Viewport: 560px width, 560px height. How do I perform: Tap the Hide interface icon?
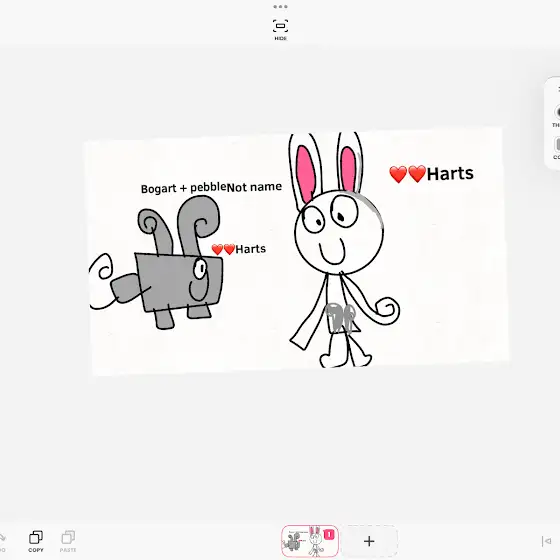[280, 29]
